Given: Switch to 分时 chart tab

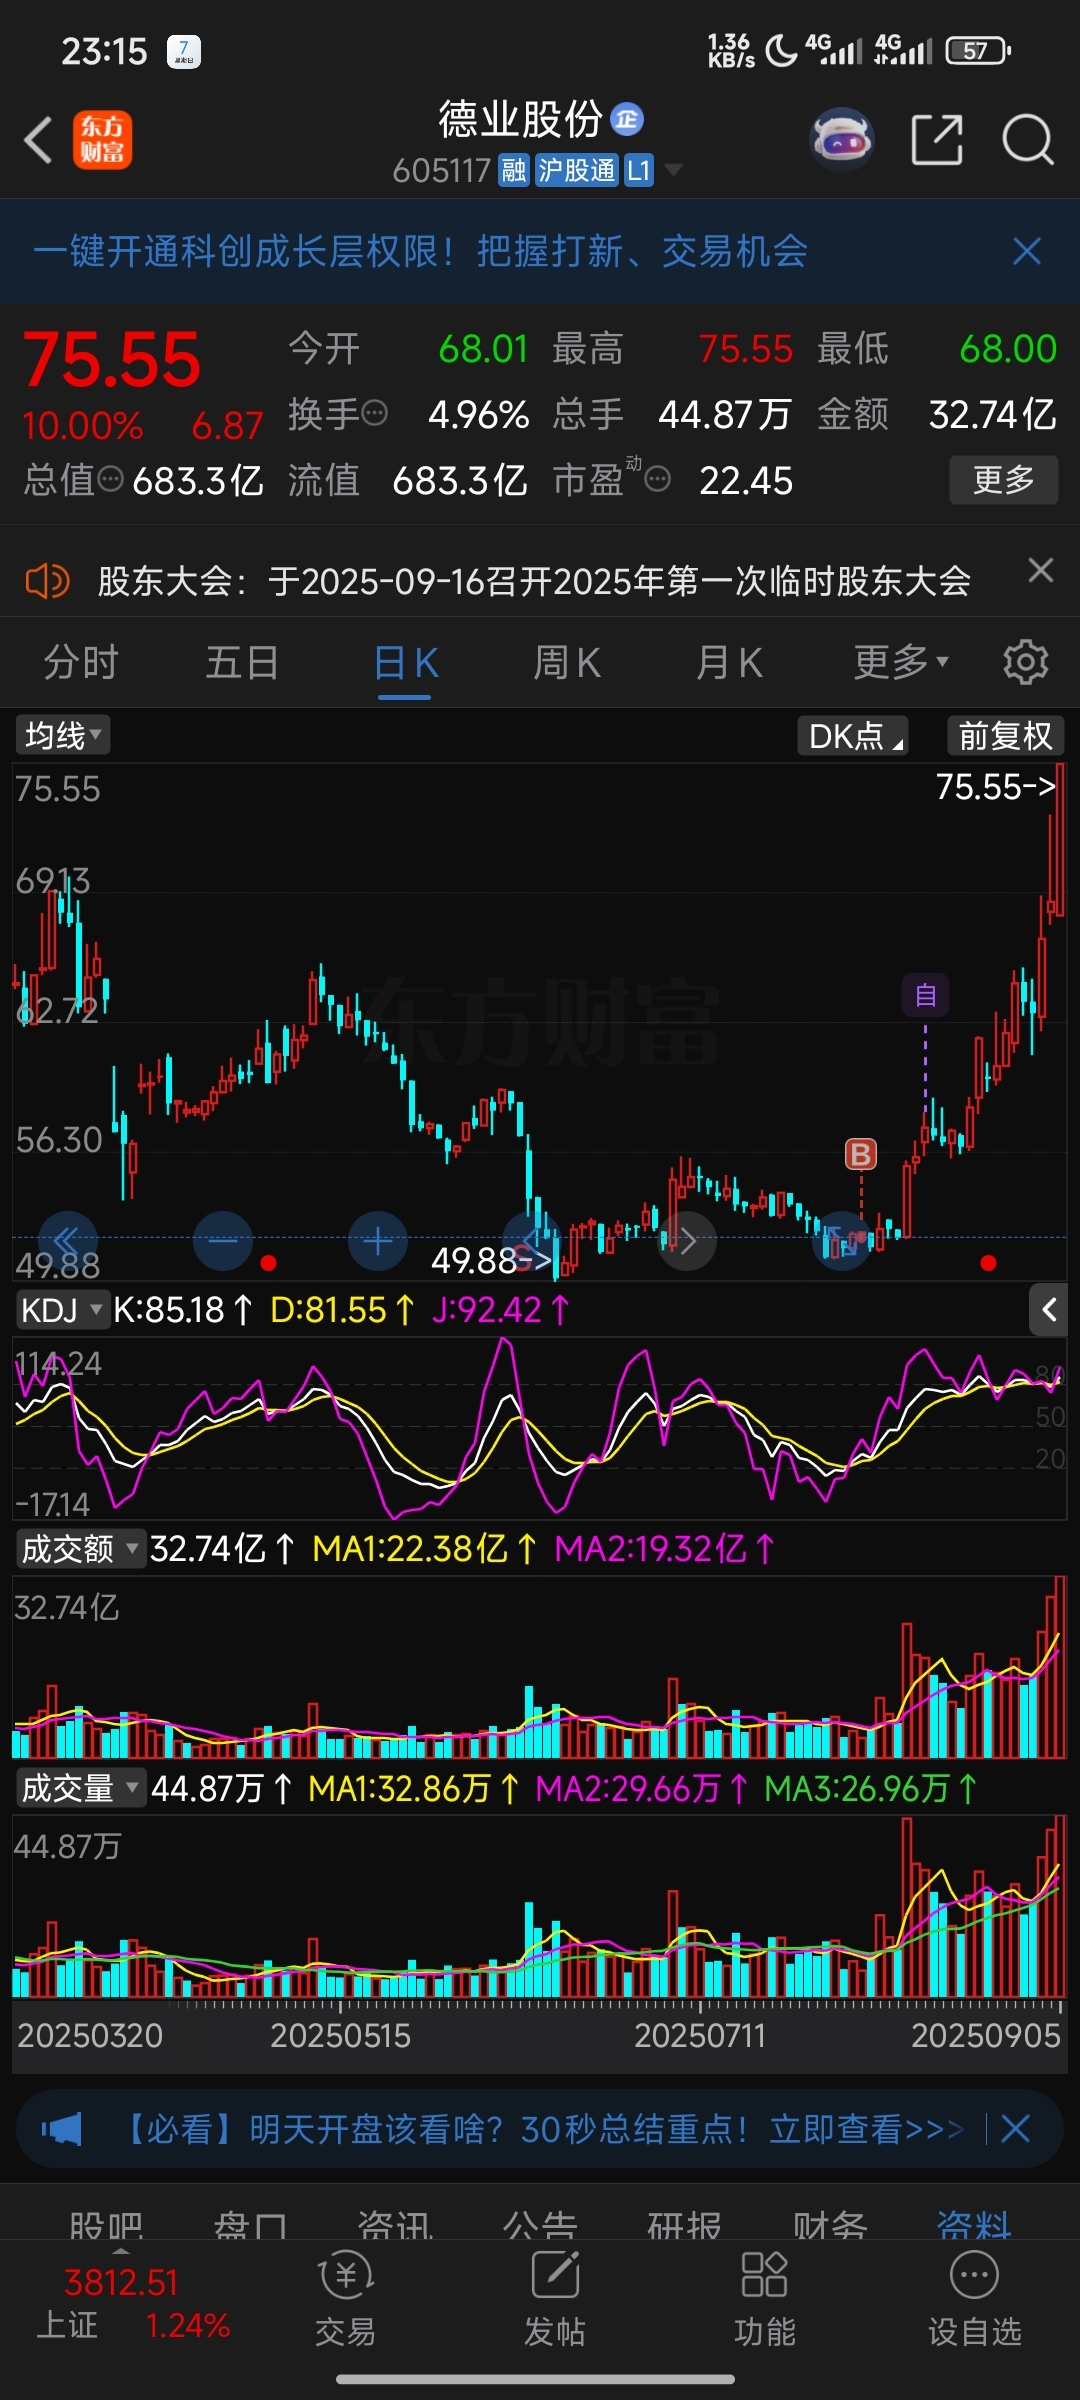Looking at the screenshot, I should pyautogui.click(x=81, y=662).
